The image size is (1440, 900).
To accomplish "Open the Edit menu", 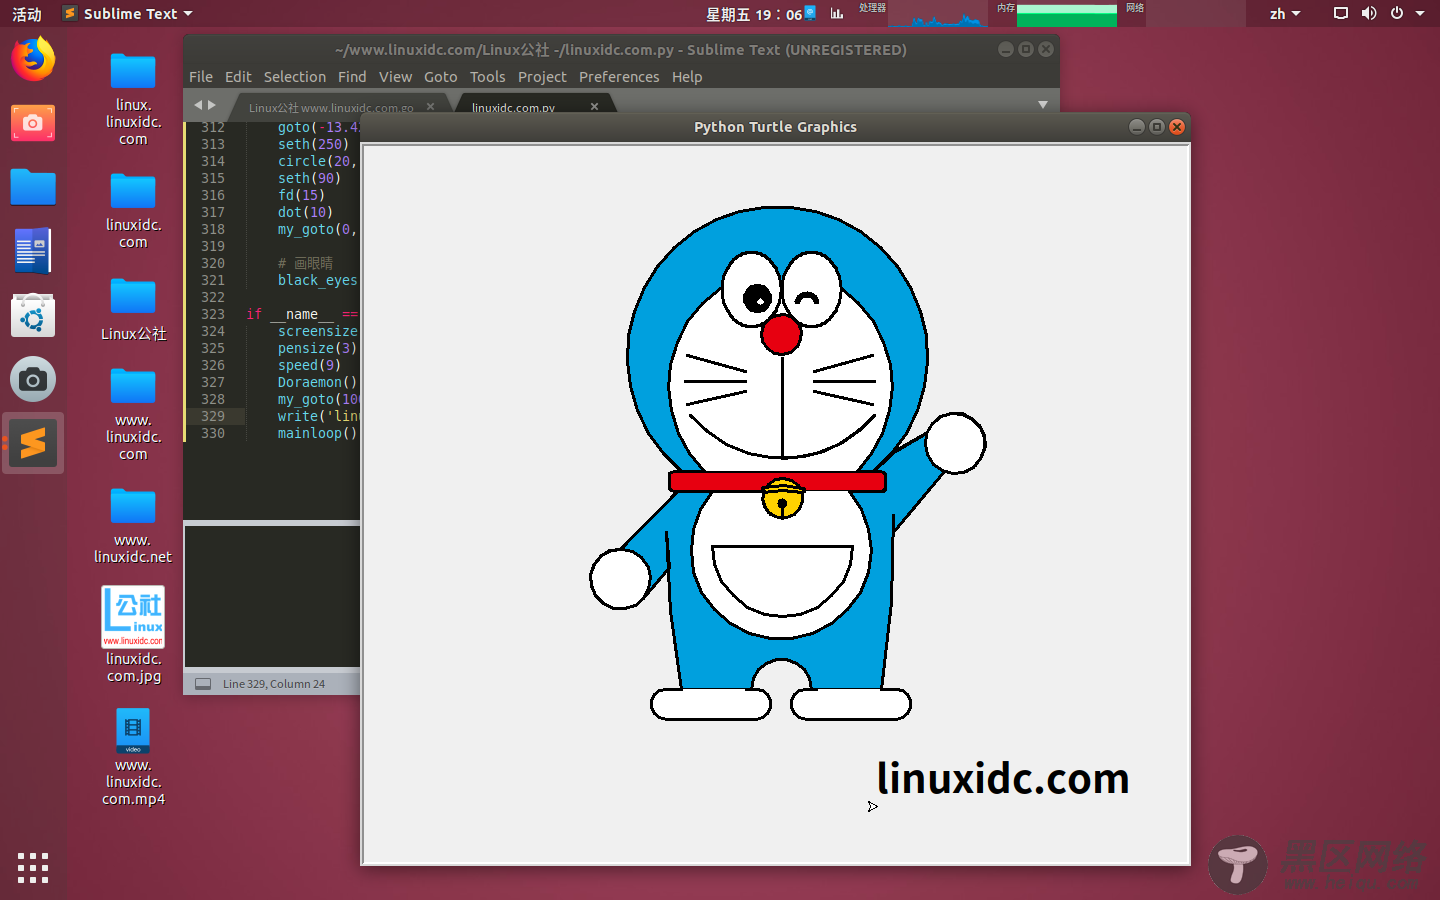I will coord(238,77).
